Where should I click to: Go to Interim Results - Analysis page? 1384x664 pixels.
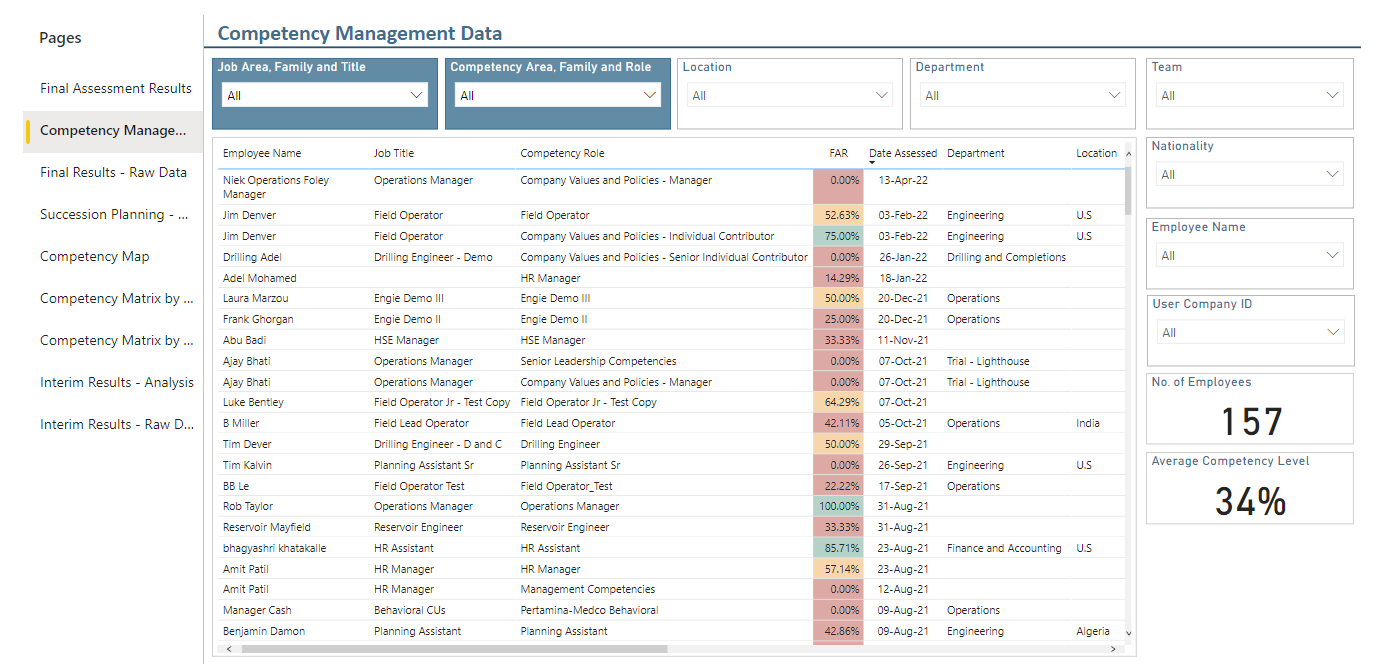(x=116, y=382)
